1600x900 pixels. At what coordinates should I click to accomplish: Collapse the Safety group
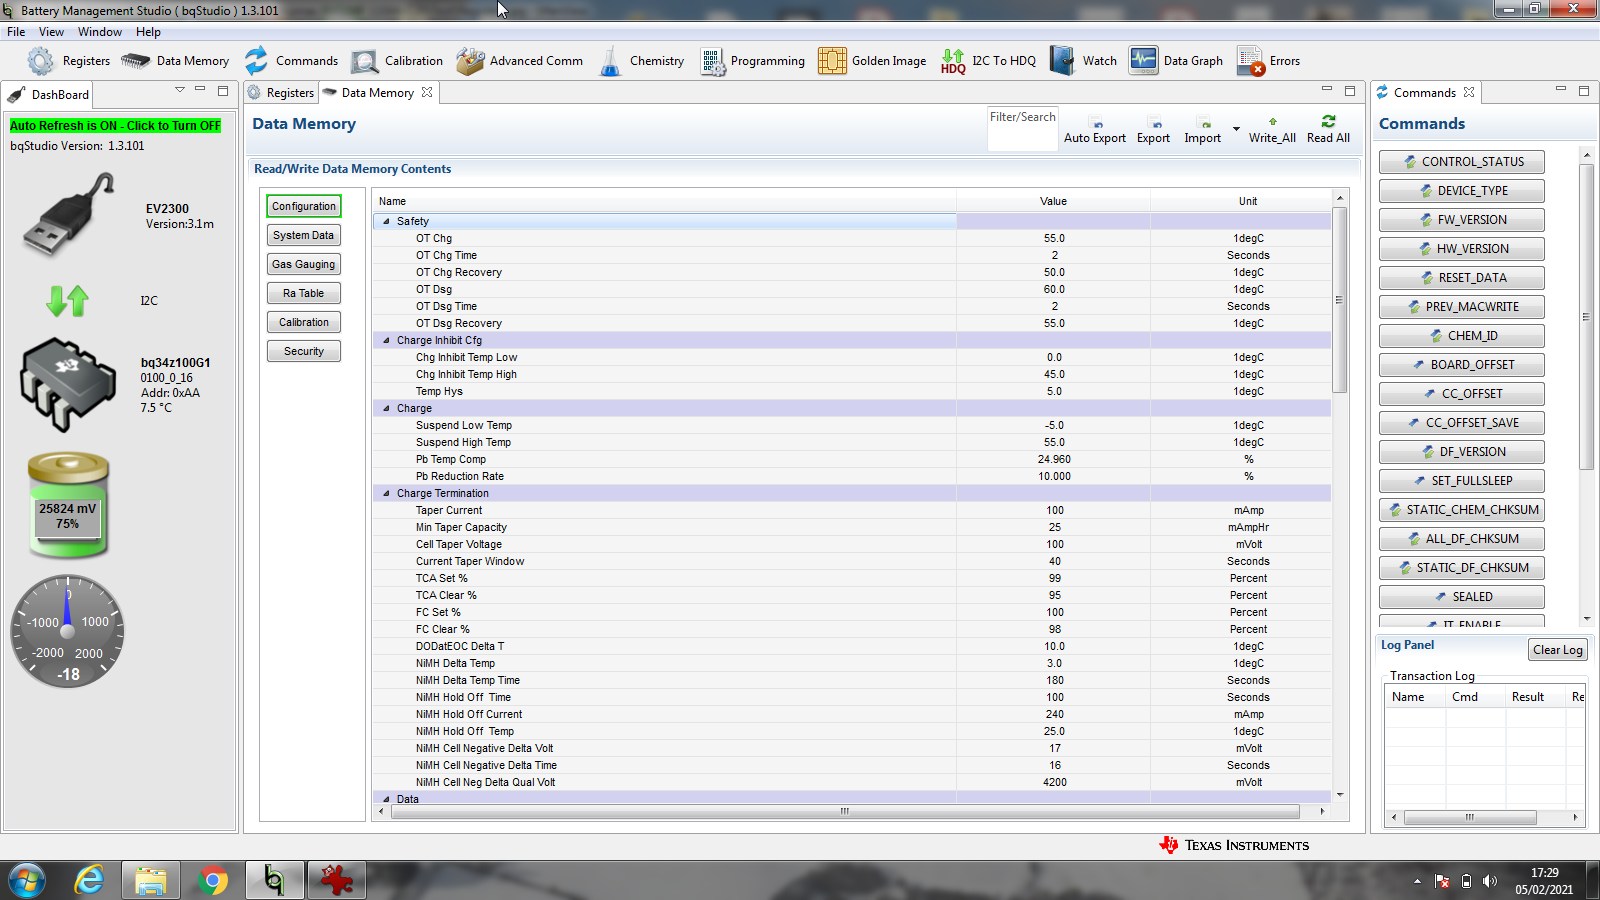pos(386,221)
